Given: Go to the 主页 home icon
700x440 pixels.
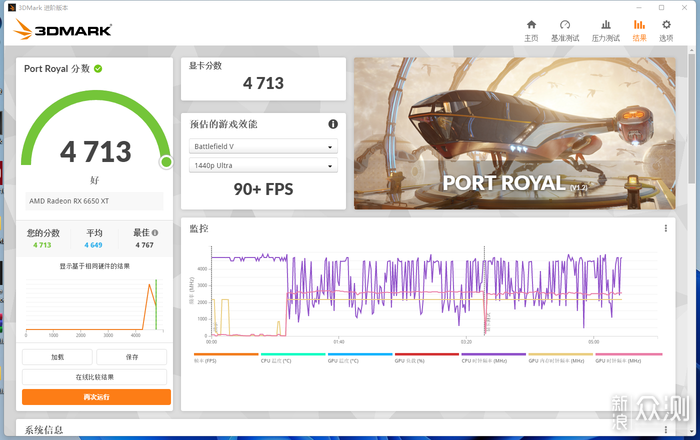Looking at the screenshot, I should click(x=531, y=30).
